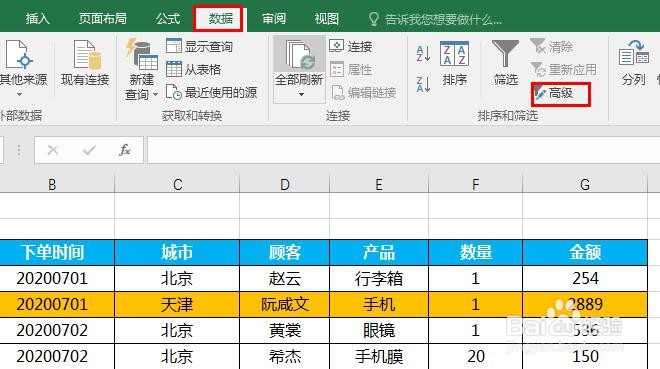
Task: Cancel entry with formula bar X
Action: coord(53,150)
